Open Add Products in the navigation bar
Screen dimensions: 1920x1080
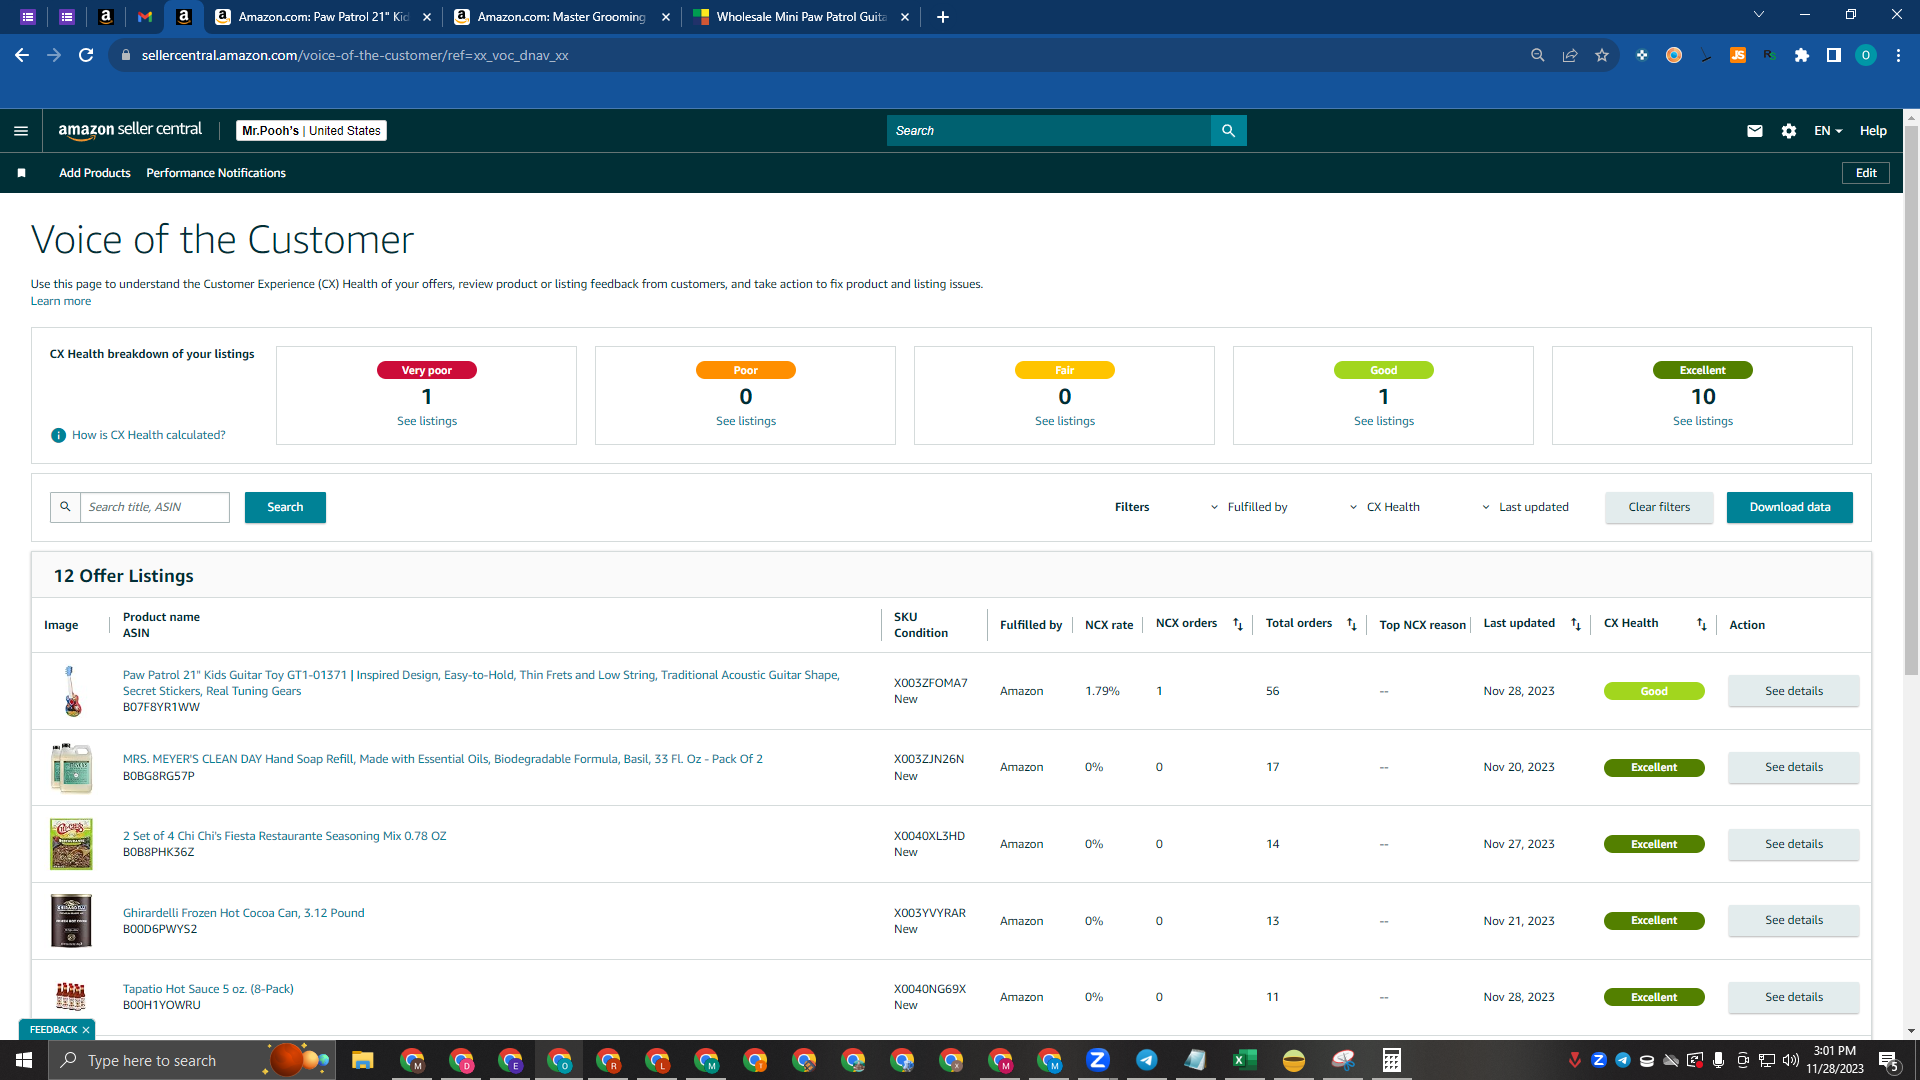(95, 173)
